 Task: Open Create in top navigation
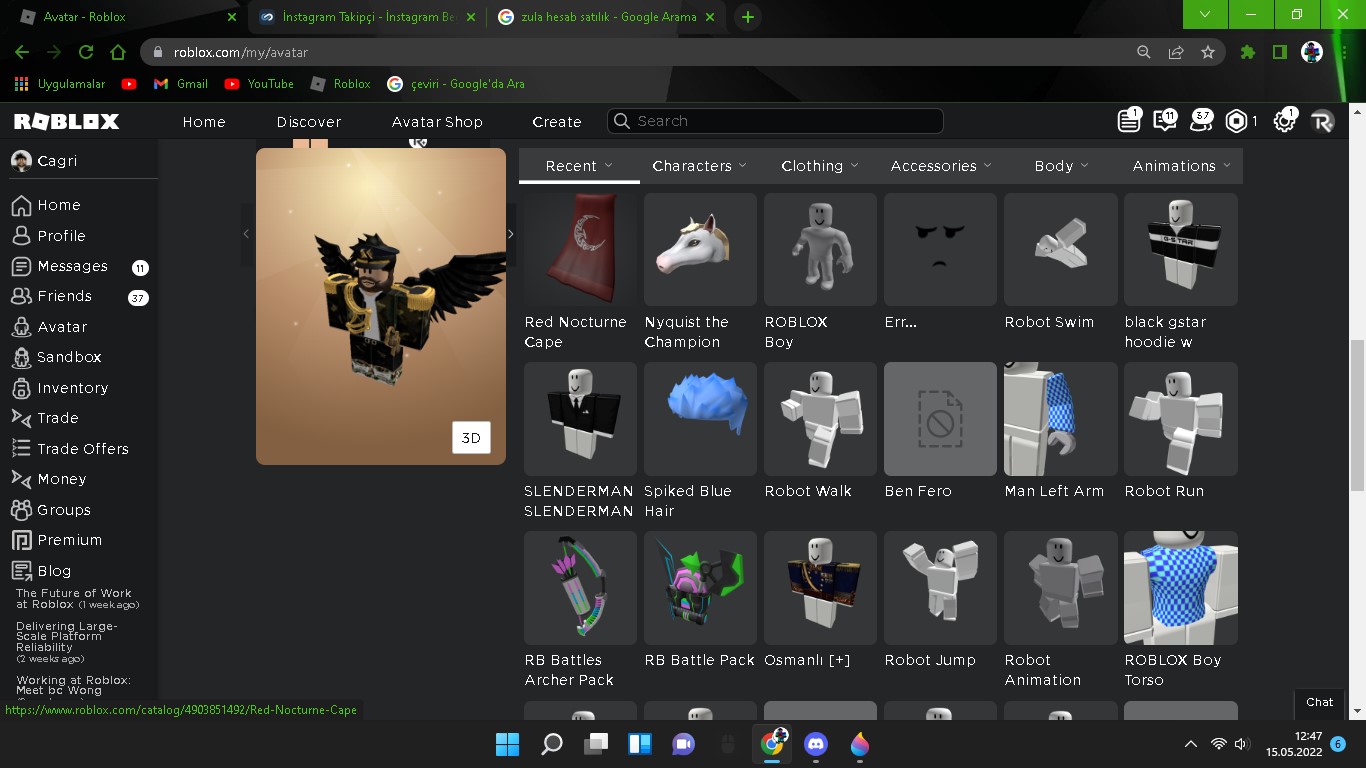tap(557, 122)
